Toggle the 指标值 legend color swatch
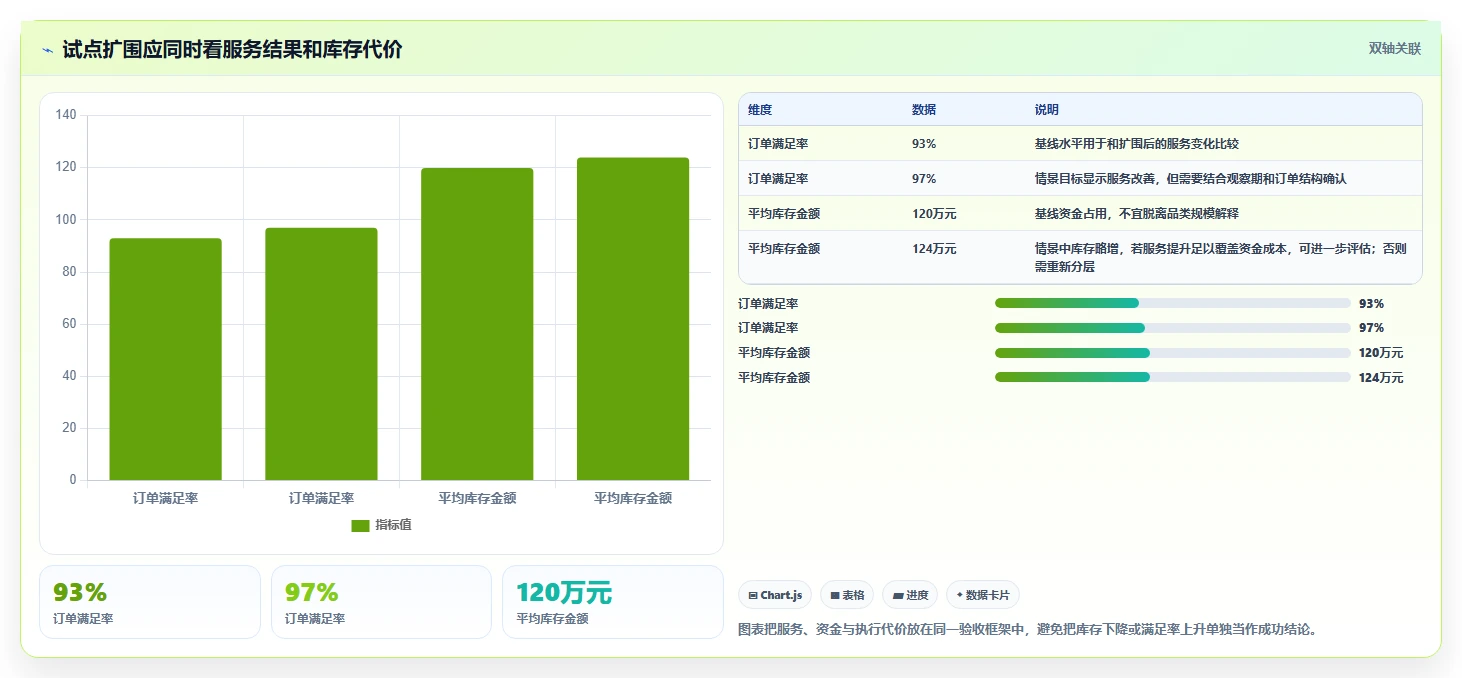Screen dimensions: 1462x678 point(360,526)
